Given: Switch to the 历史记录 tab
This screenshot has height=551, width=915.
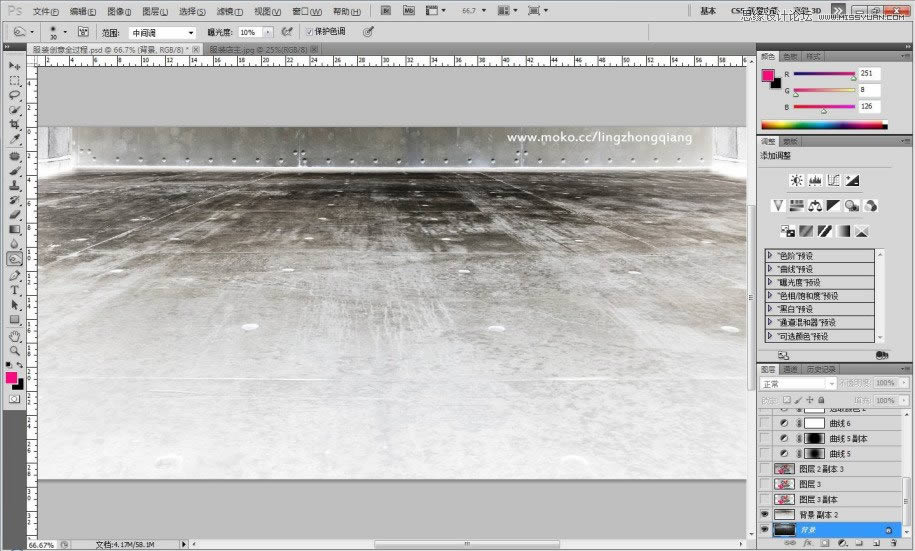Looking at the screenshot, I should tap(821, 369).
